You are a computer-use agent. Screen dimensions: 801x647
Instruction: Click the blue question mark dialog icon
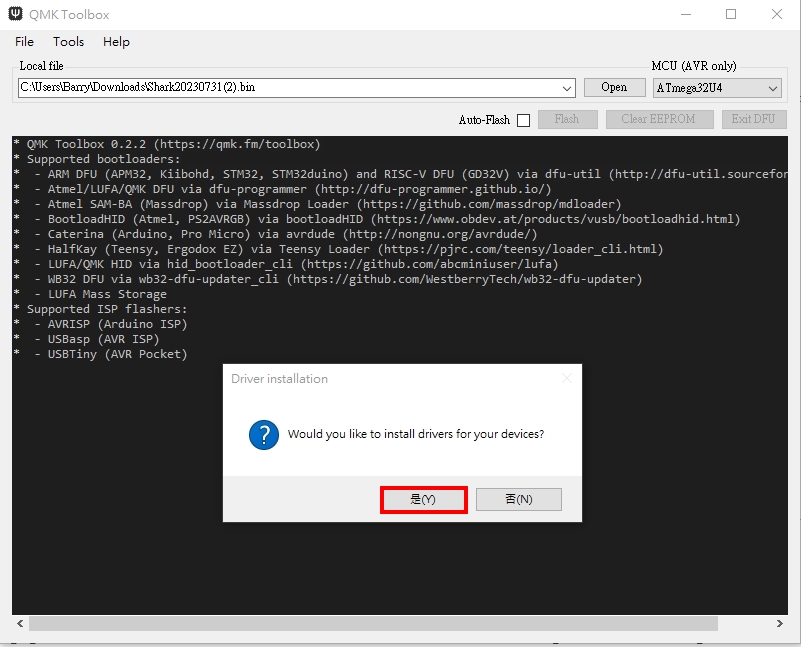(x=264, y=435)
